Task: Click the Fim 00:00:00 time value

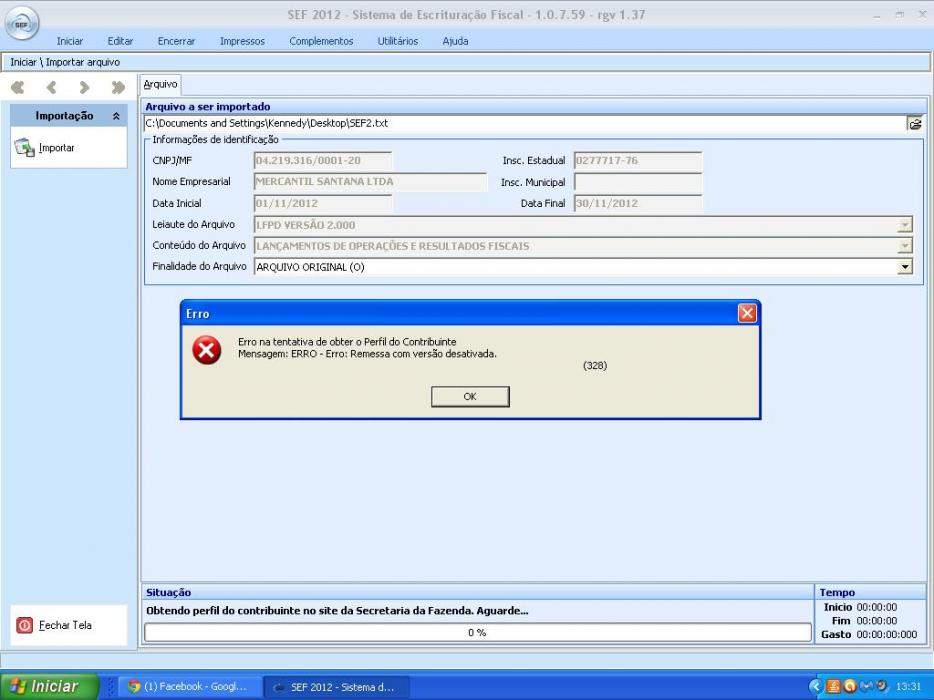Action: click(x=877, y=621)
